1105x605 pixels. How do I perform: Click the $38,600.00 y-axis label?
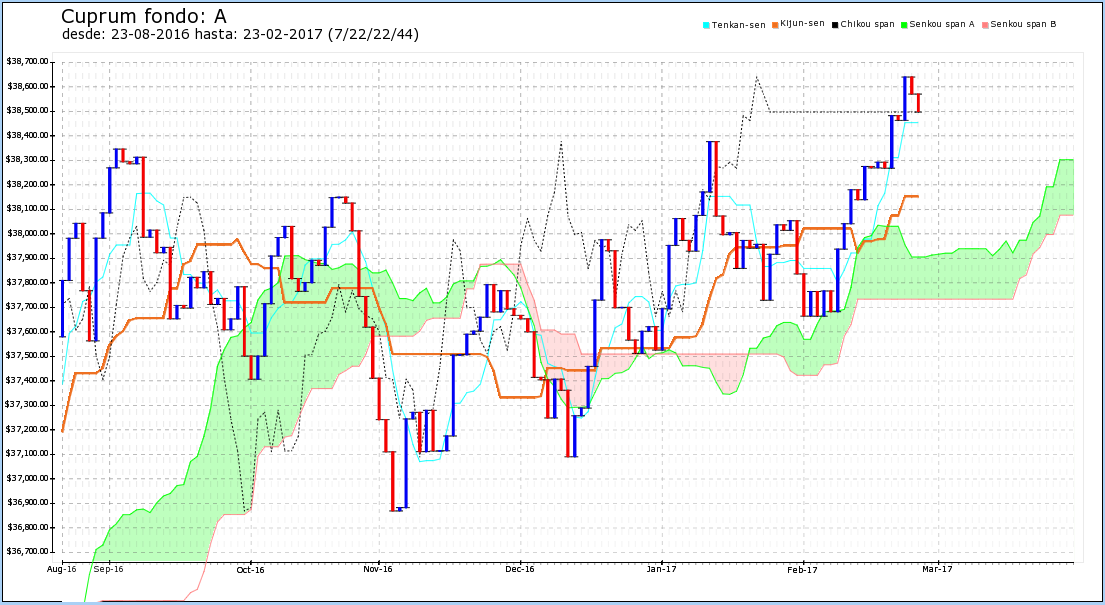point(27,86)
